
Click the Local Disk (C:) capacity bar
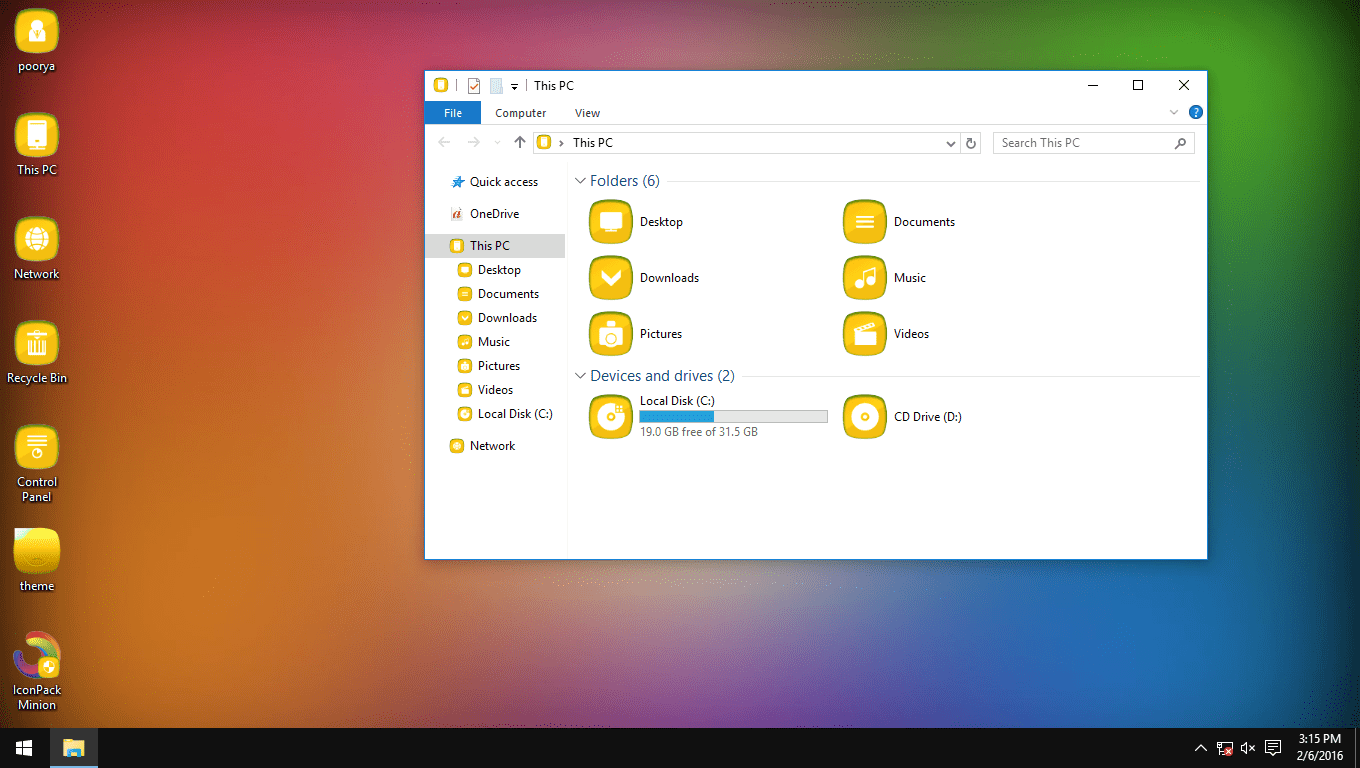point(733,416)
